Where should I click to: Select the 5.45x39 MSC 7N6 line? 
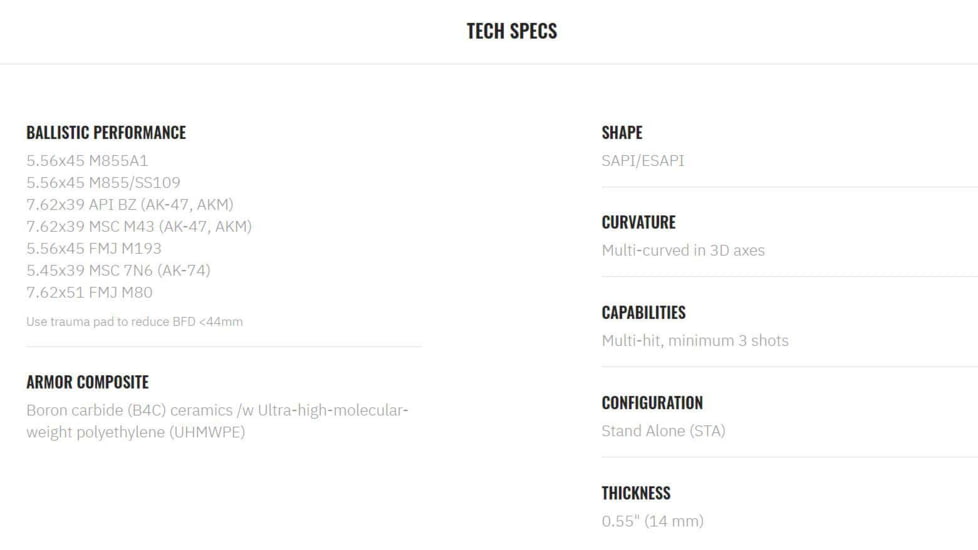(x=118, y=270)
